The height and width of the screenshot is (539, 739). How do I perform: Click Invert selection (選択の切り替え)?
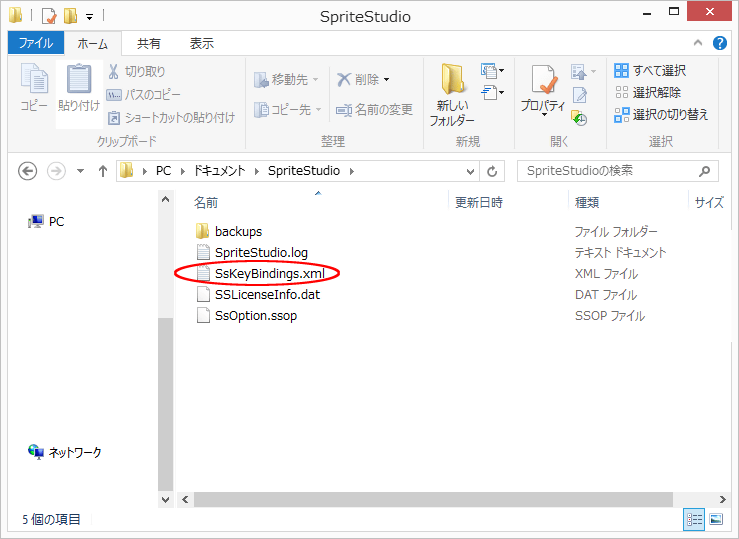pyautogui.click(x=661, y=114)
